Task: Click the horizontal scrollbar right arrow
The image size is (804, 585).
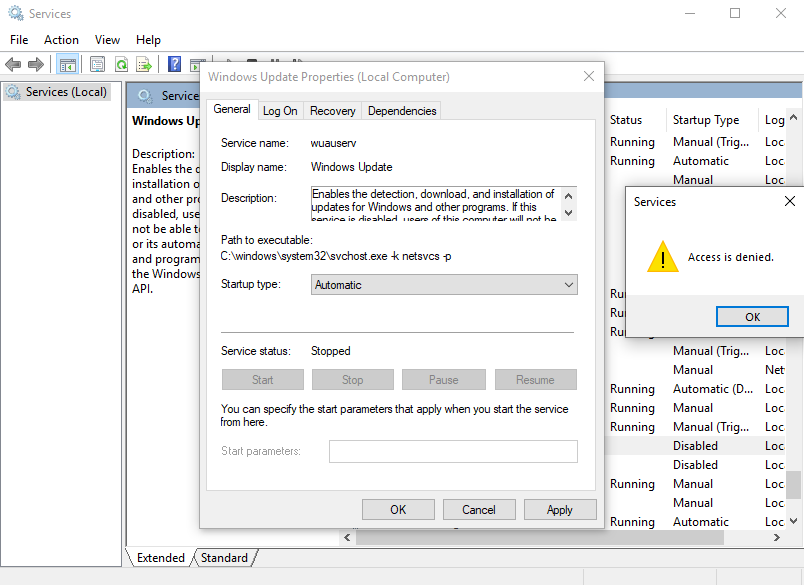Action: point(777,537)
